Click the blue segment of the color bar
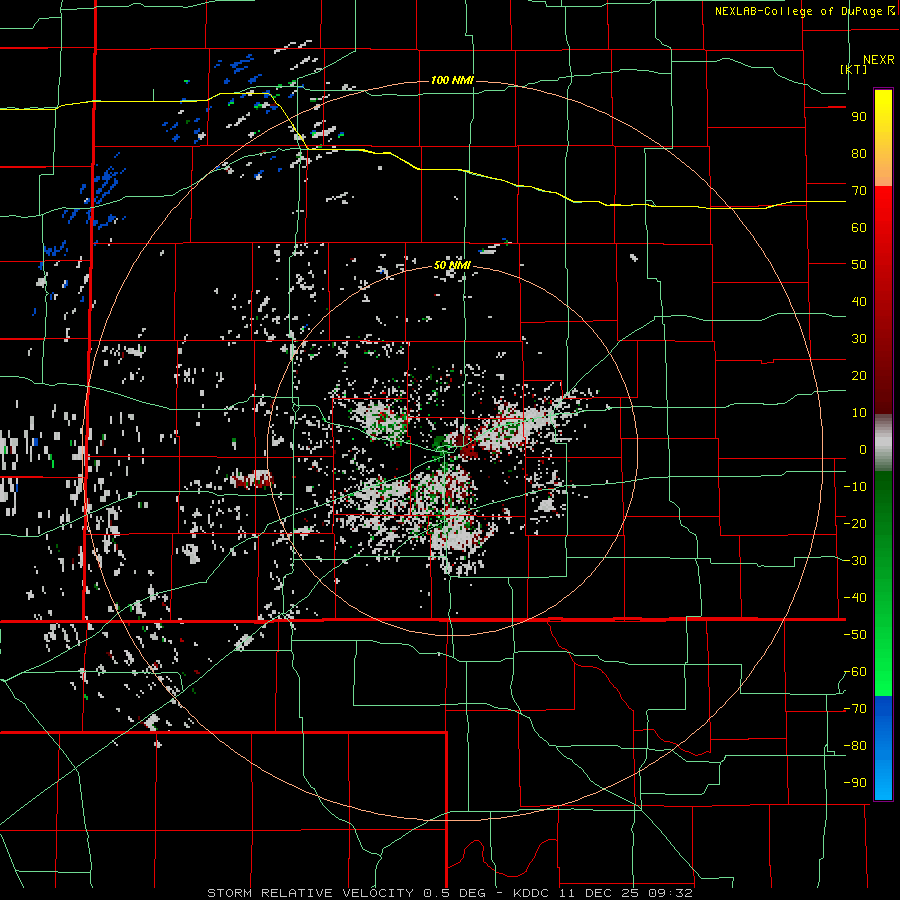 [x=883, y=748]
